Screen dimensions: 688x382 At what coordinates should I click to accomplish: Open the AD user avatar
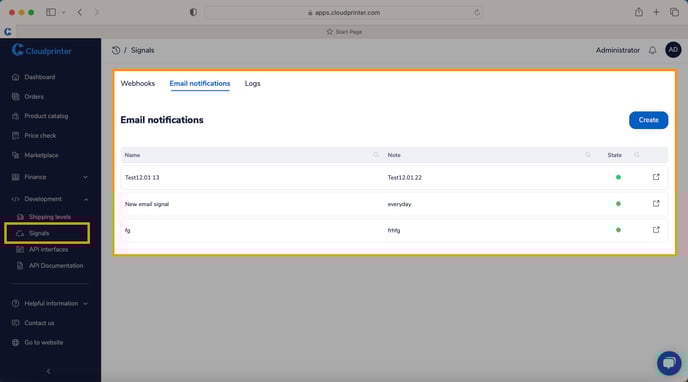click(673, 50)
